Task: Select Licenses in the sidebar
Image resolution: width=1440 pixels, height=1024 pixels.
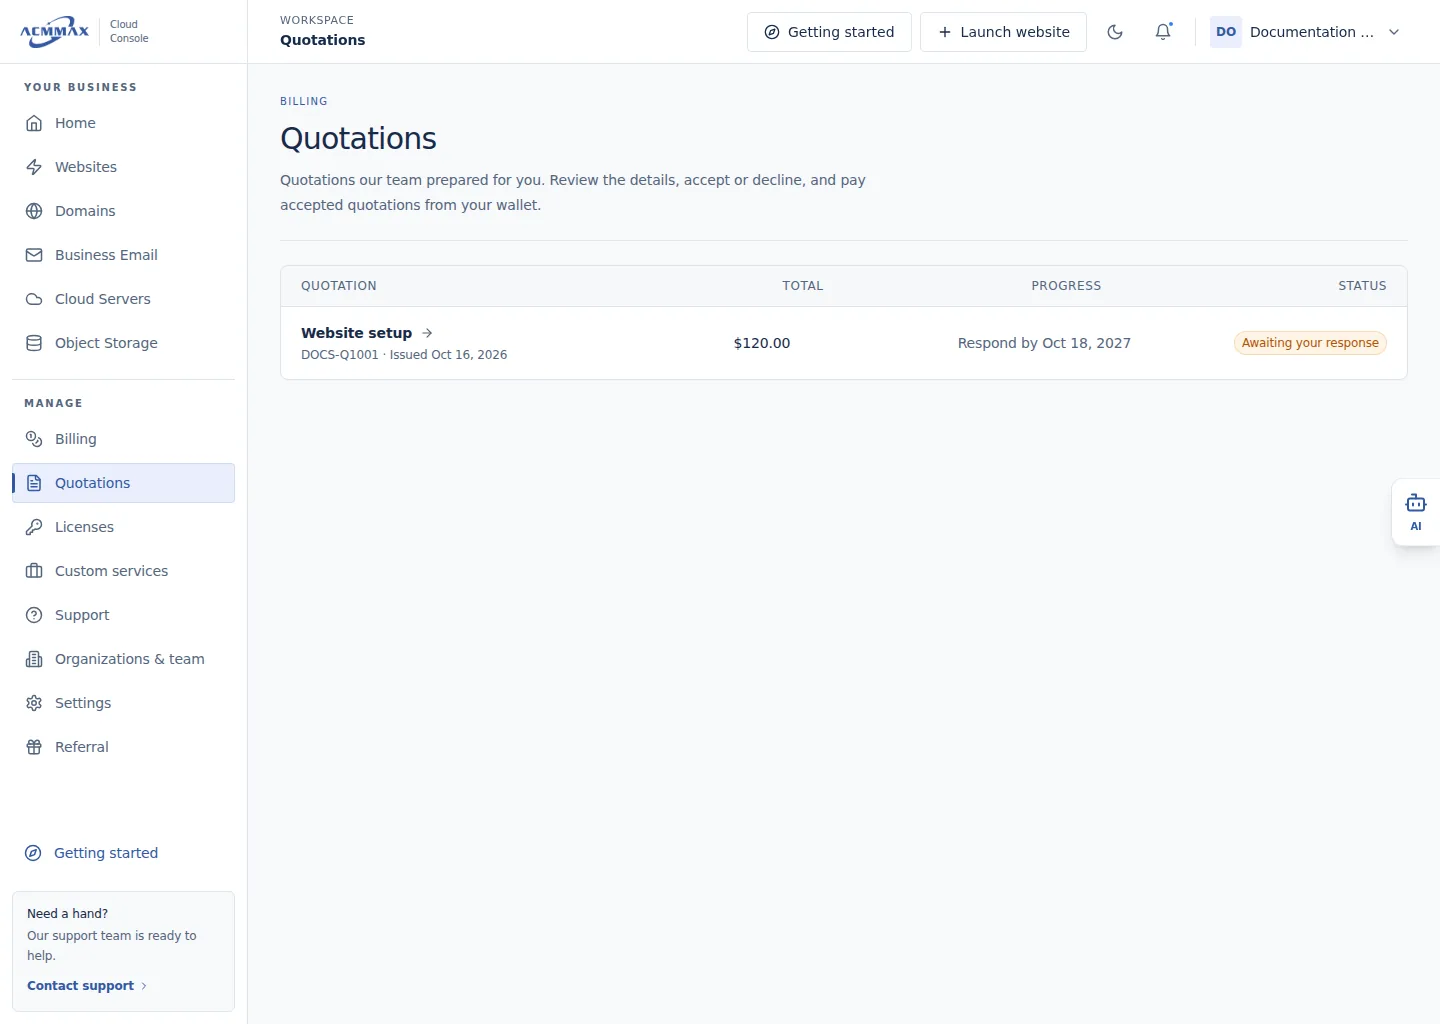Action: (x=123, y=527)
